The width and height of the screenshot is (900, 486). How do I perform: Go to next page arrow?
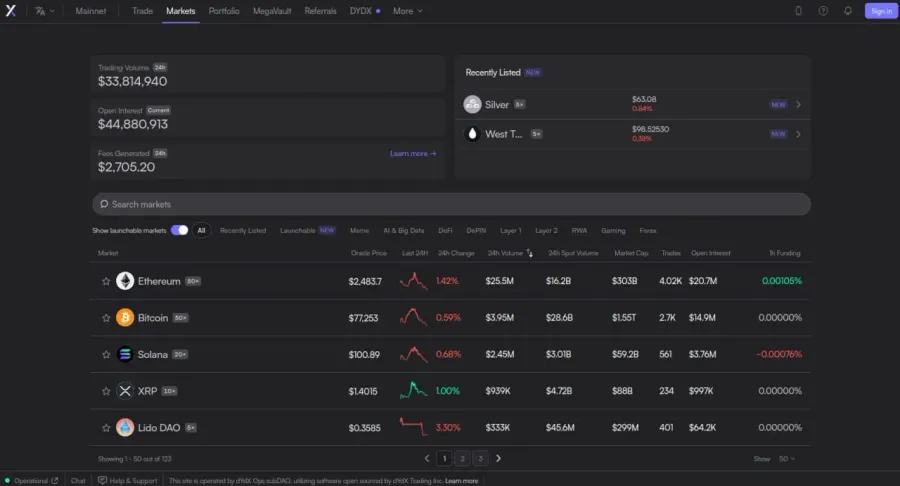498,458
